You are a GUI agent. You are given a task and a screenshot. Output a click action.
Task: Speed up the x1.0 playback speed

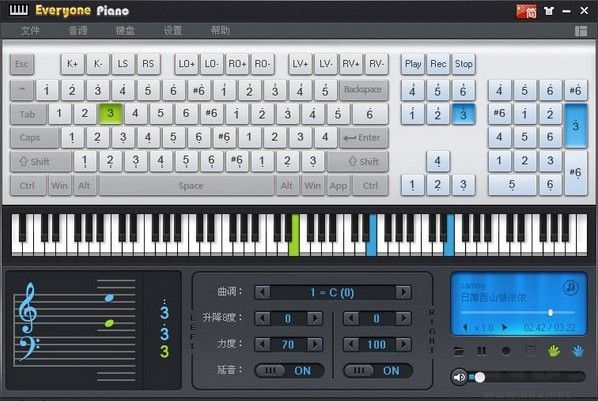point(504,327)
